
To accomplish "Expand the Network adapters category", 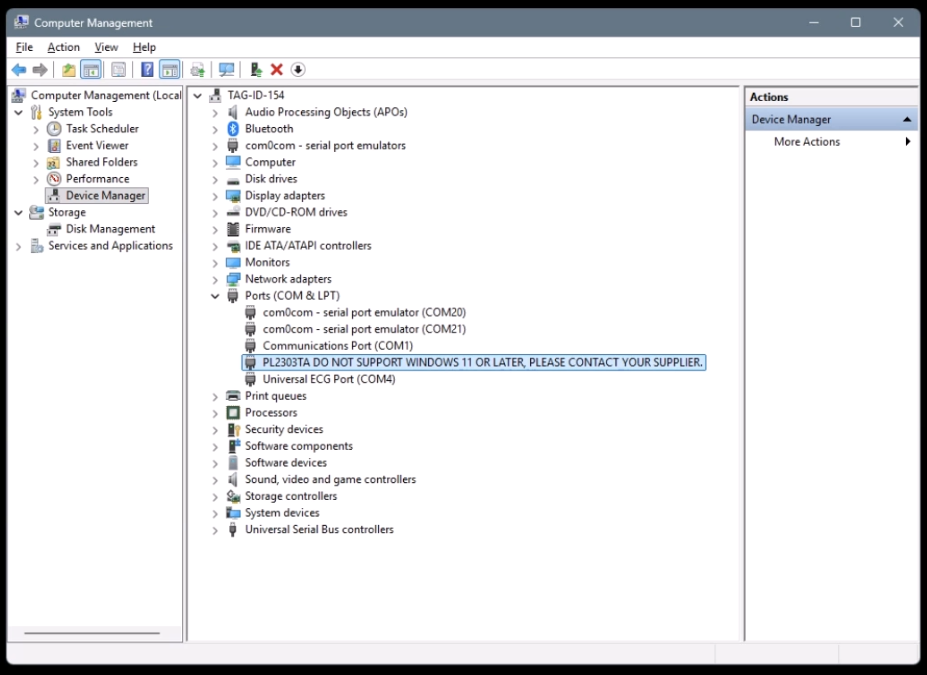I will (215, 280).
